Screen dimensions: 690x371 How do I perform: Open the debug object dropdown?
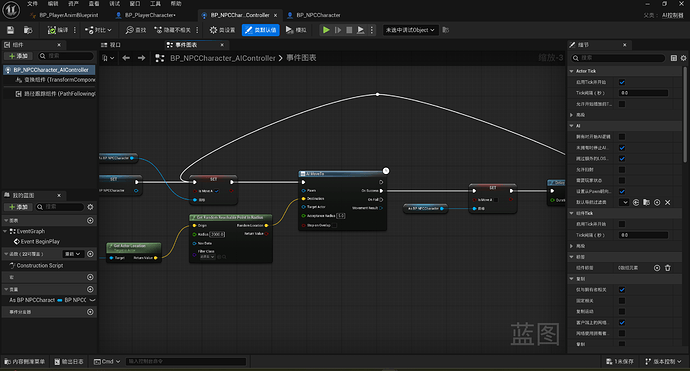click(x=410, y=30)
